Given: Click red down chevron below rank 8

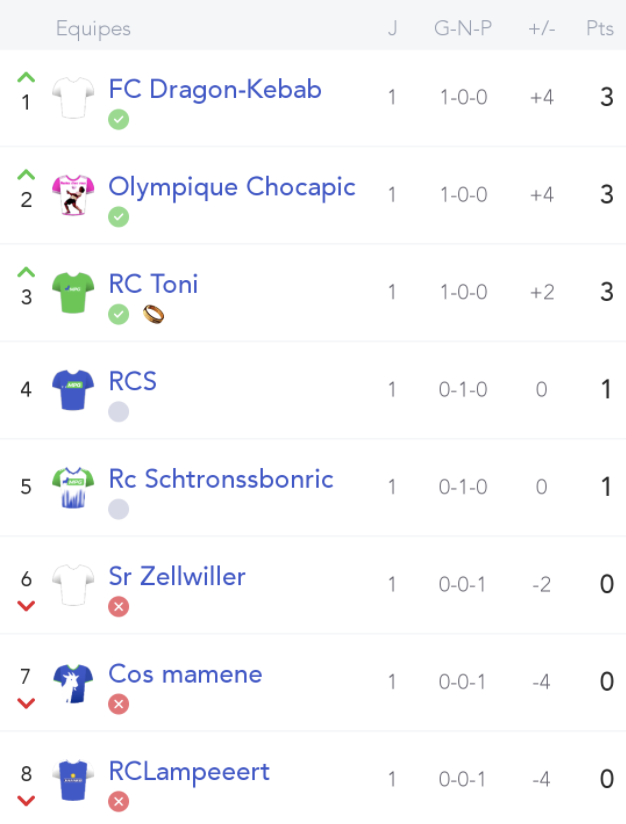Looking at the screenshot, I should coord(26,800).
